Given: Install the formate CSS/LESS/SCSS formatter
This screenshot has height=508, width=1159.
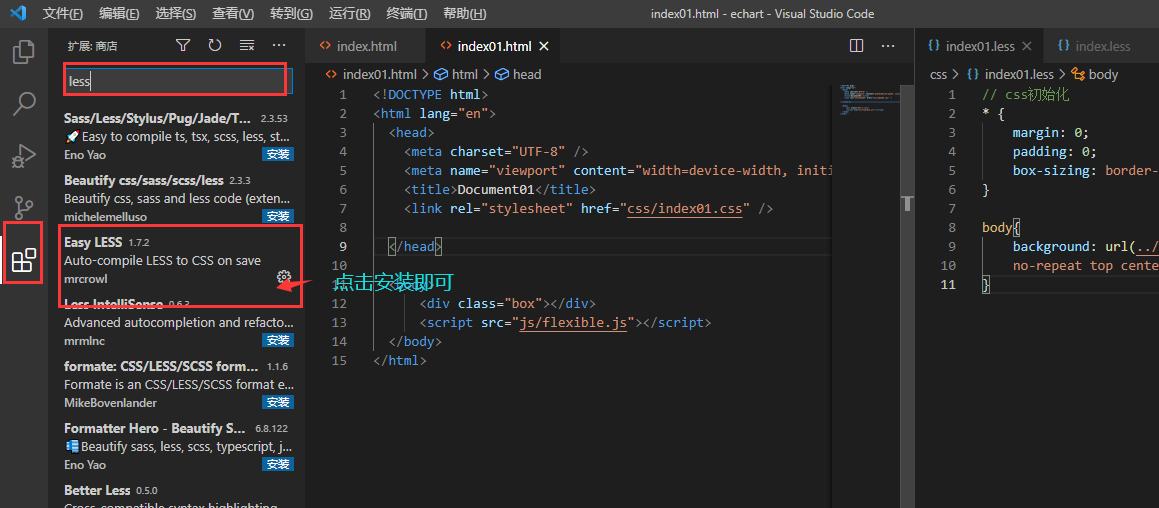Looking at the screenshot, I should [278, 402].
